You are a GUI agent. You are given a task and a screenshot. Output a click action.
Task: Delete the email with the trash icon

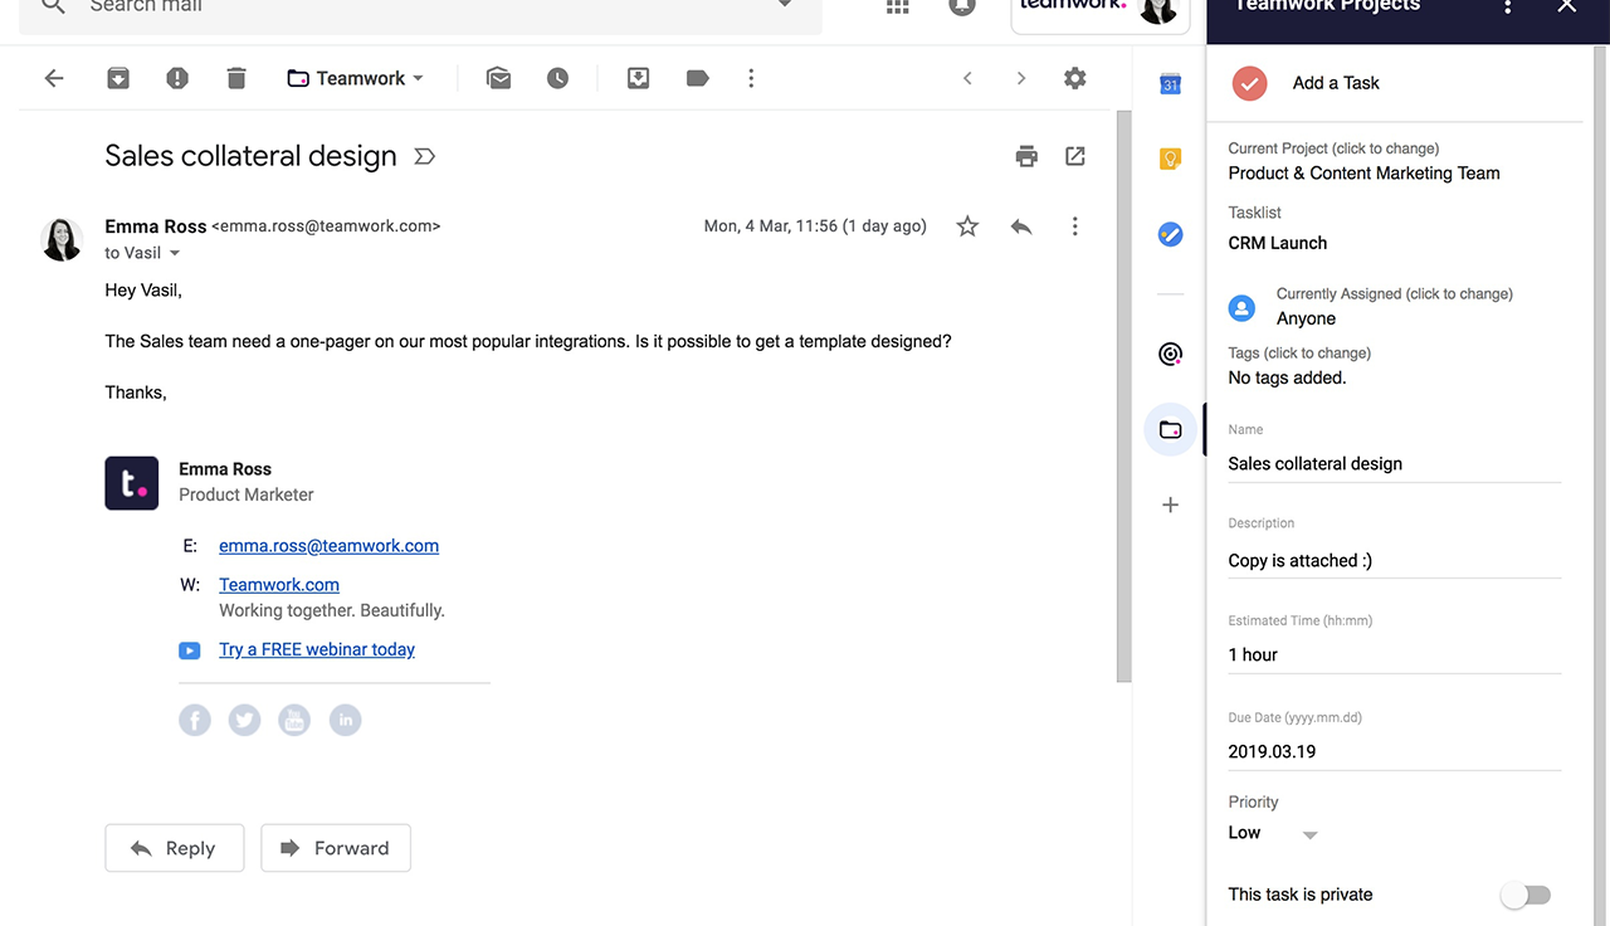click(237, 77)
